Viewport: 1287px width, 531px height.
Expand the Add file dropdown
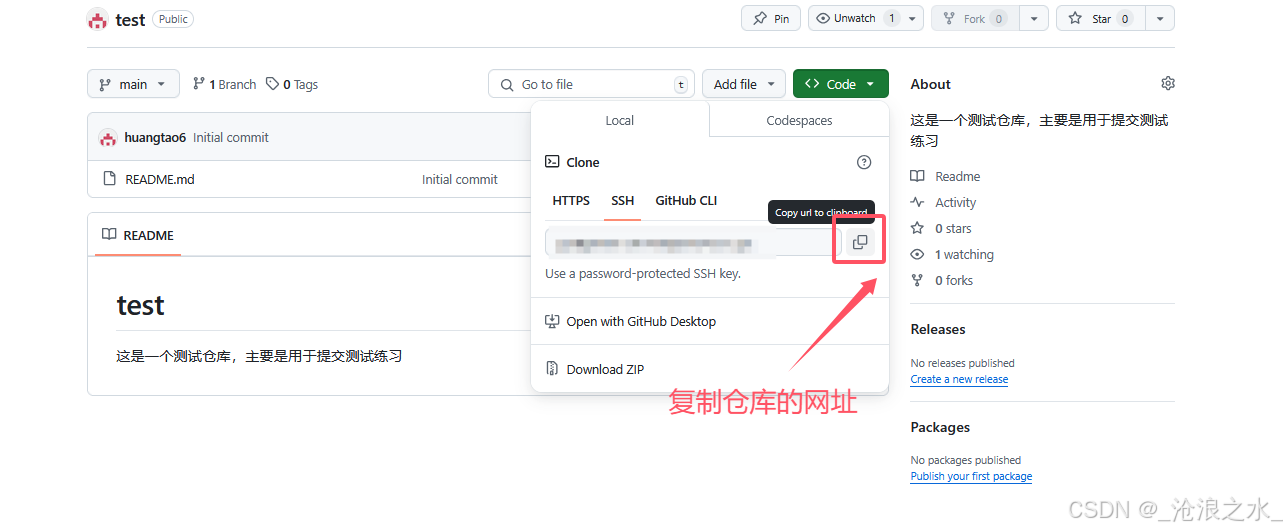(744, 84)
